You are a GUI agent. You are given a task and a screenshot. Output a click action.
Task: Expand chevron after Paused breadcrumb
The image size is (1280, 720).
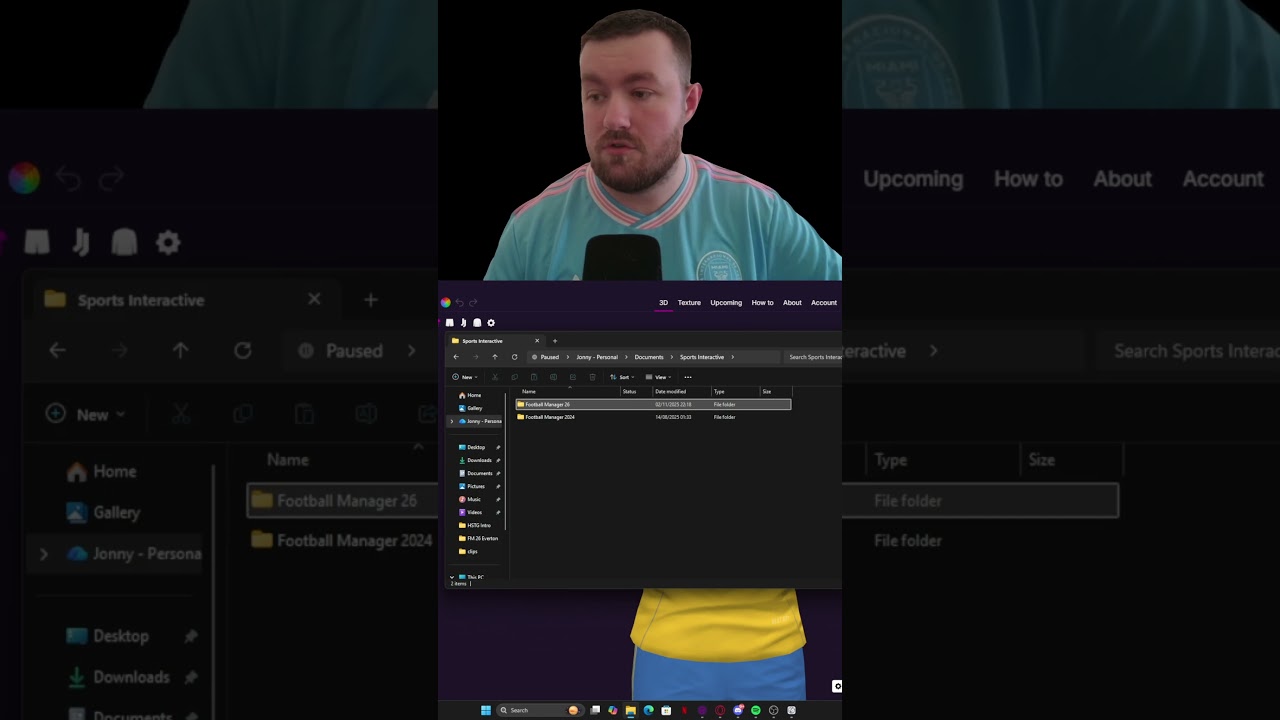(x=567, y=357)
